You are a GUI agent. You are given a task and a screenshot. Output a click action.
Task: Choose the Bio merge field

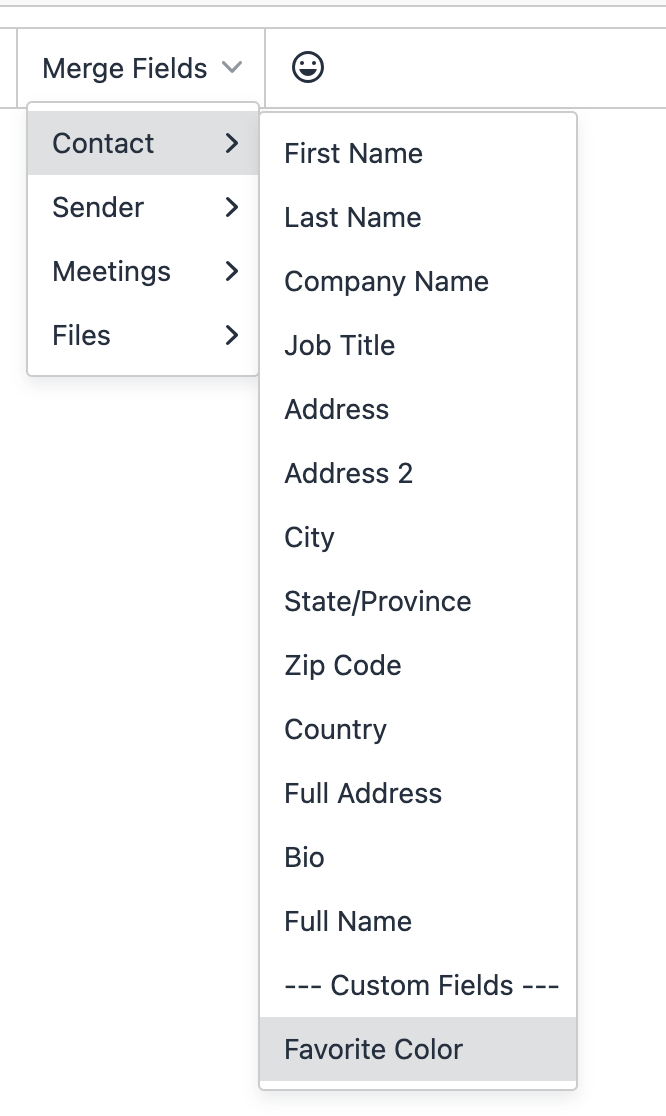coord(418,858)
